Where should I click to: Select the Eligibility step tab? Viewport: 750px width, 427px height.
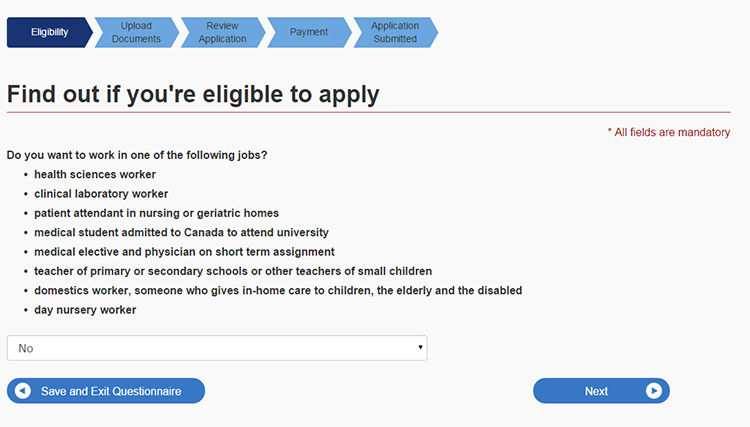(49, 32)
